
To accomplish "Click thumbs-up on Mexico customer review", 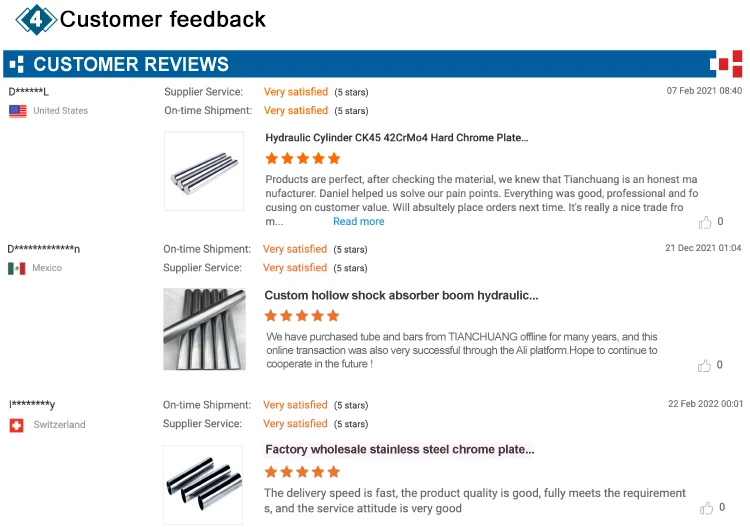I will [x=706, y=365].
